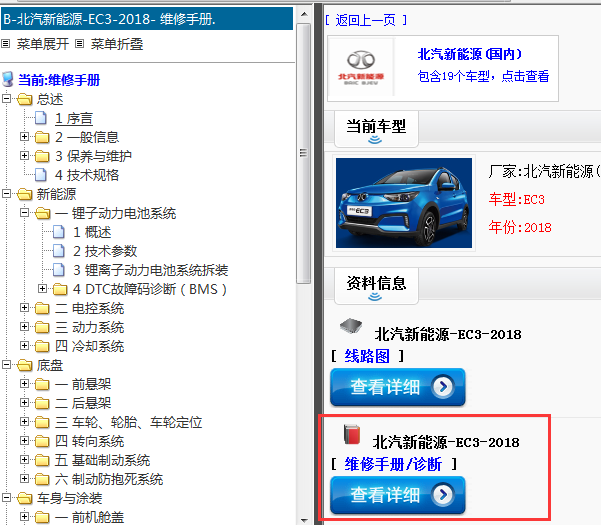Click the blue EC3 car thumbnail
Viewport: 601px width, 525px height.
click(x=404, y=203)
